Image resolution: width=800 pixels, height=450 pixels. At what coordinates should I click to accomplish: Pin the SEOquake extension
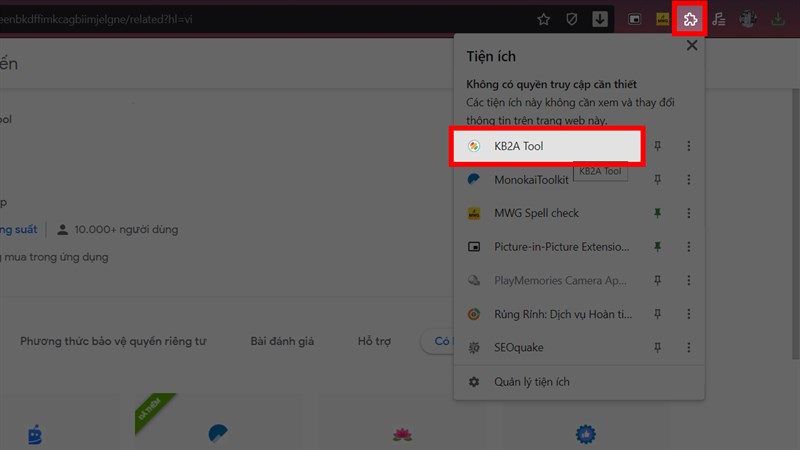(x=658, y=347)
